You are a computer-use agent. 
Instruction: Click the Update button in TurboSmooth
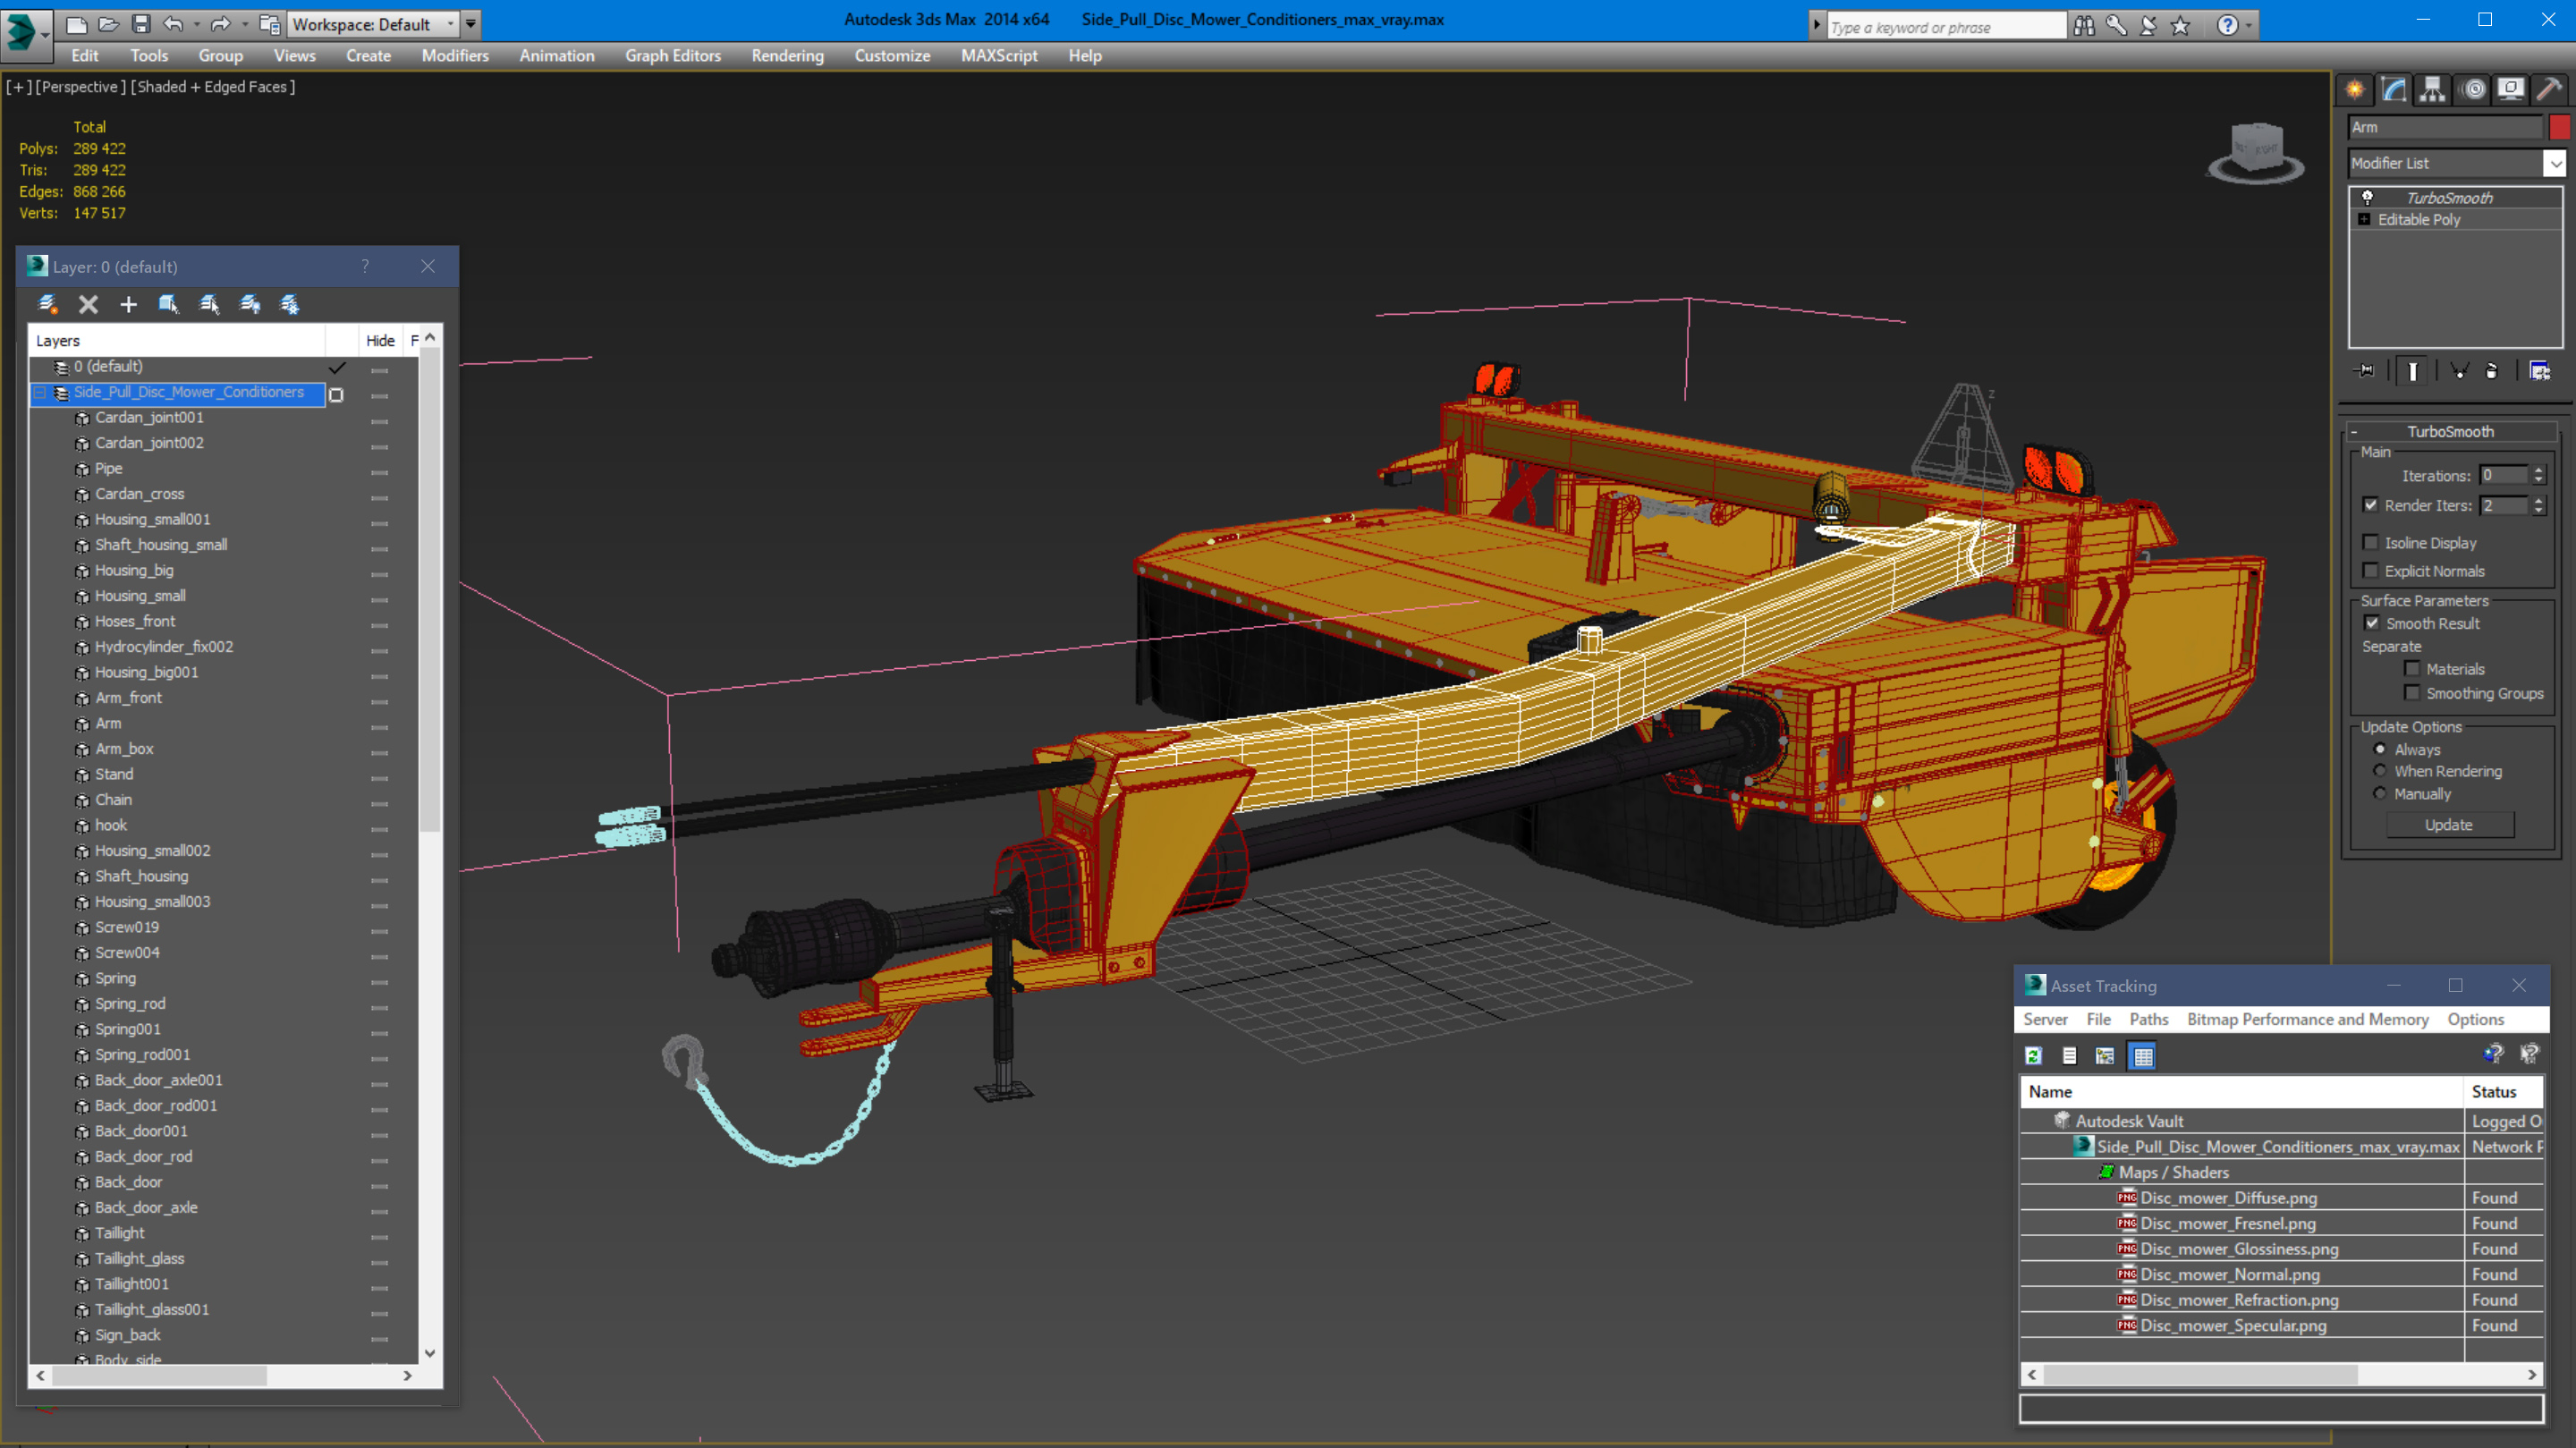[2449, 825]
